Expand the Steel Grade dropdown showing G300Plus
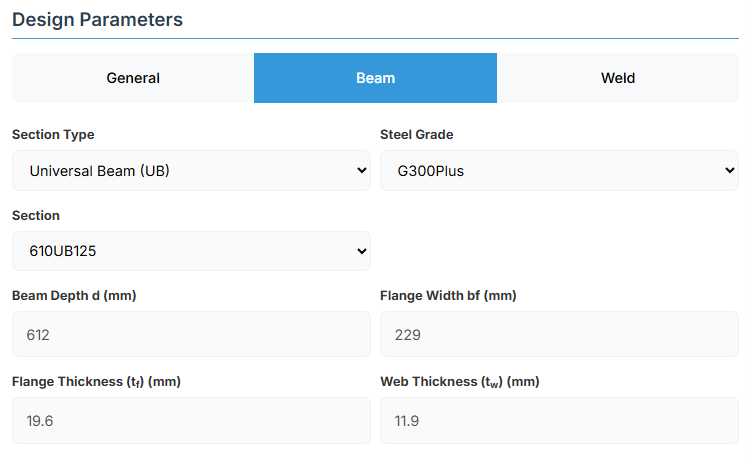752x459 pixels. click(558, 171)
